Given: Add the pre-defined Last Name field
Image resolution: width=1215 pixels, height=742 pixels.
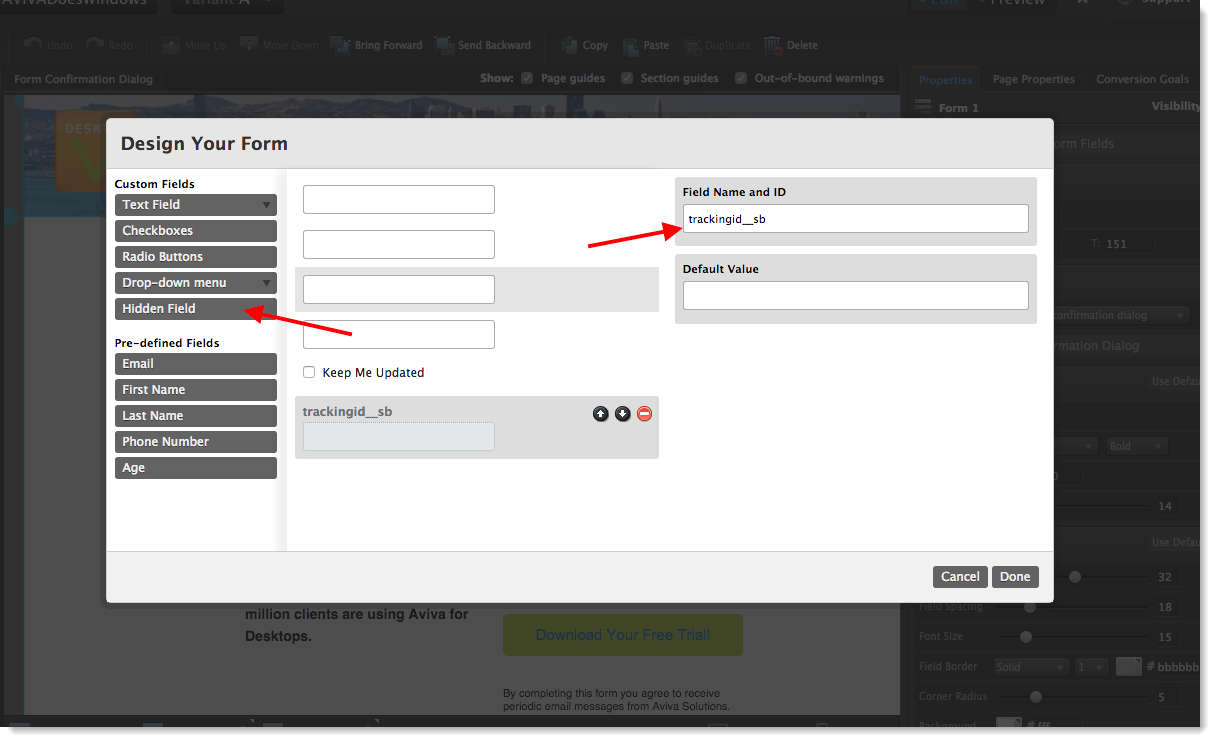Looking at the screenshot, I should pyautogui.click(x=196, y=416).
